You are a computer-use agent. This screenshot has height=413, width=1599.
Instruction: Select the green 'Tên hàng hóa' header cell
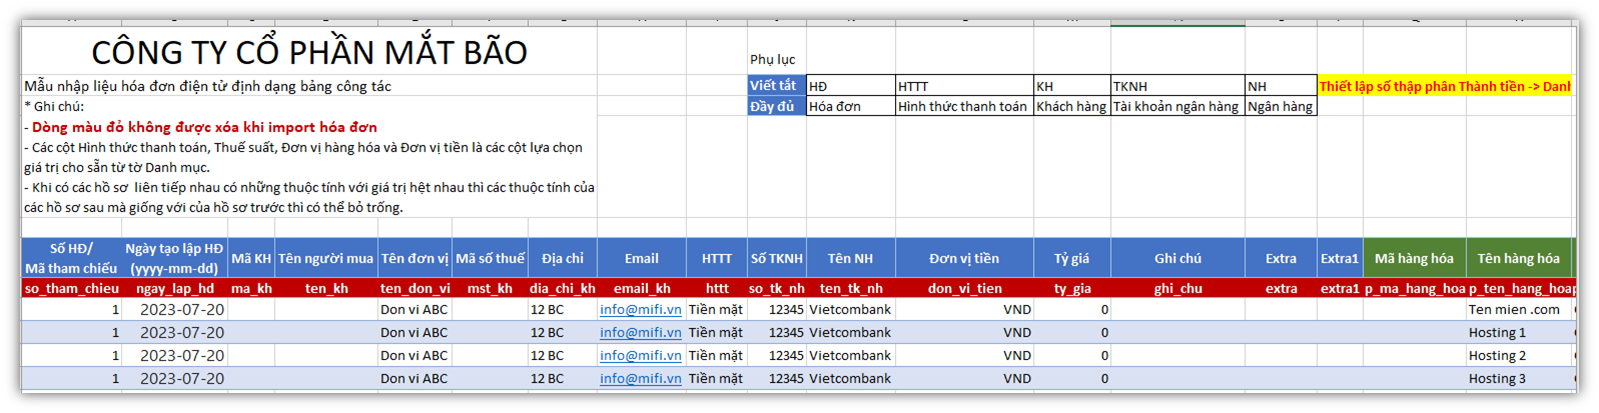1517,258
